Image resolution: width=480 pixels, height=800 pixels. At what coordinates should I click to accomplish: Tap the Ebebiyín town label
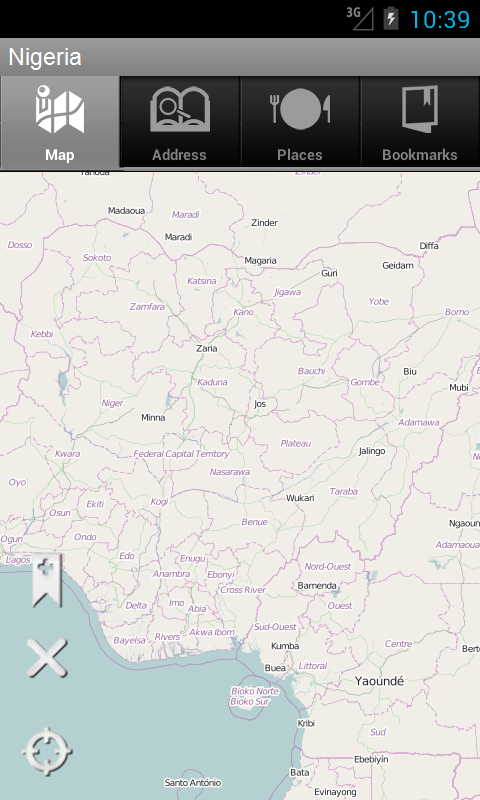[x=371, y=760]
